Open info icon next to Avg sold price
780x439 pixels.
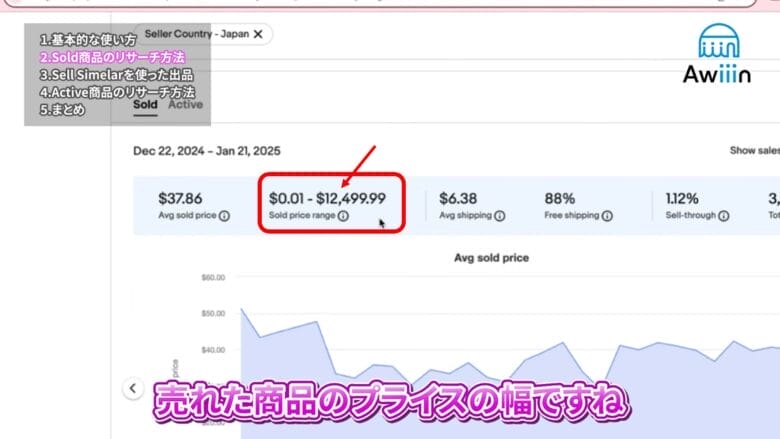click(x=224, y=216)
